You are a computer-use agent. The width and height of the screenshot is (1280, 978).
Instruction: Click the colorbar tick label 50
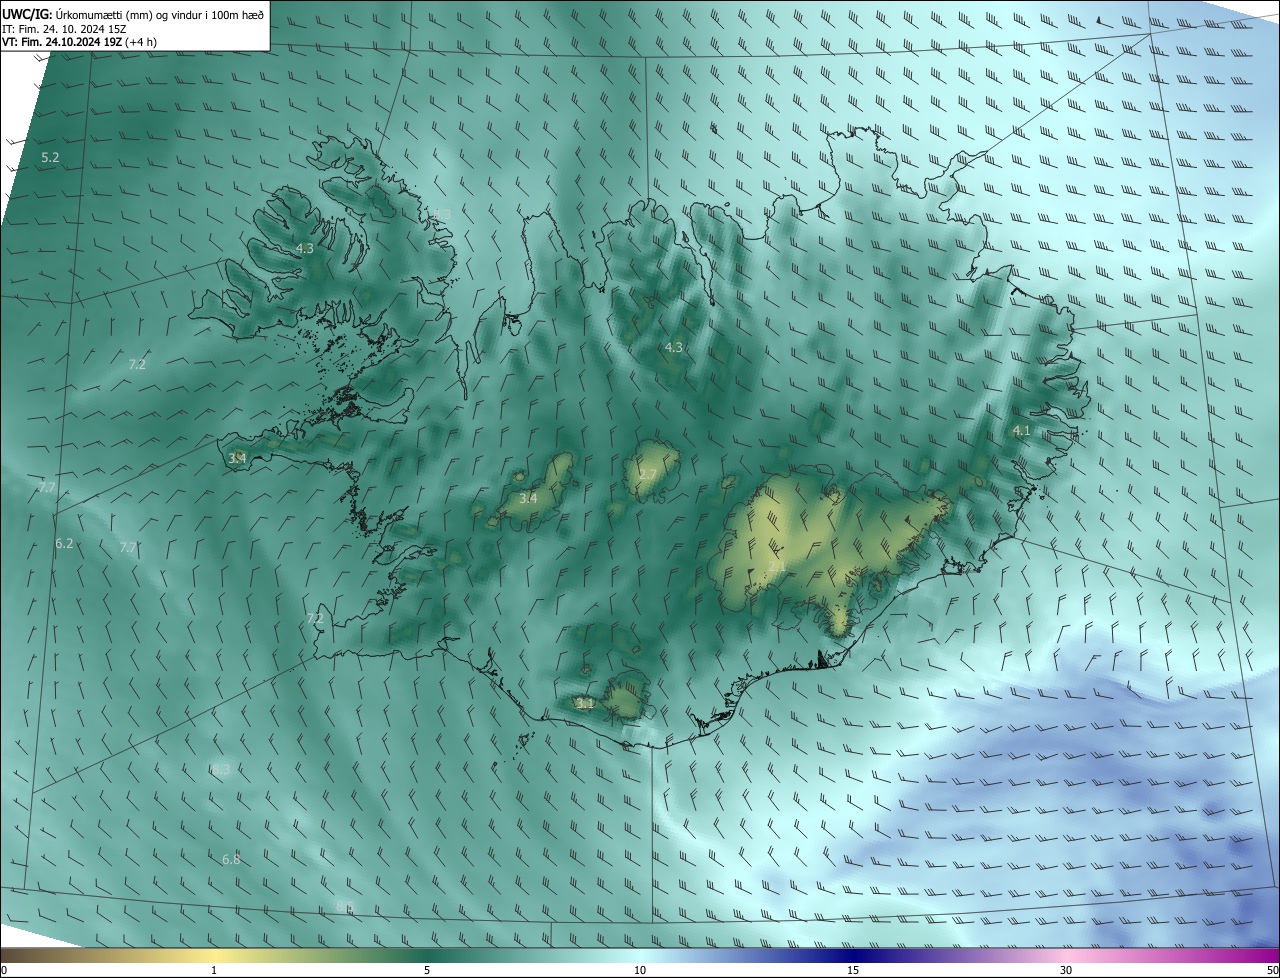[x=1272, y=971]
